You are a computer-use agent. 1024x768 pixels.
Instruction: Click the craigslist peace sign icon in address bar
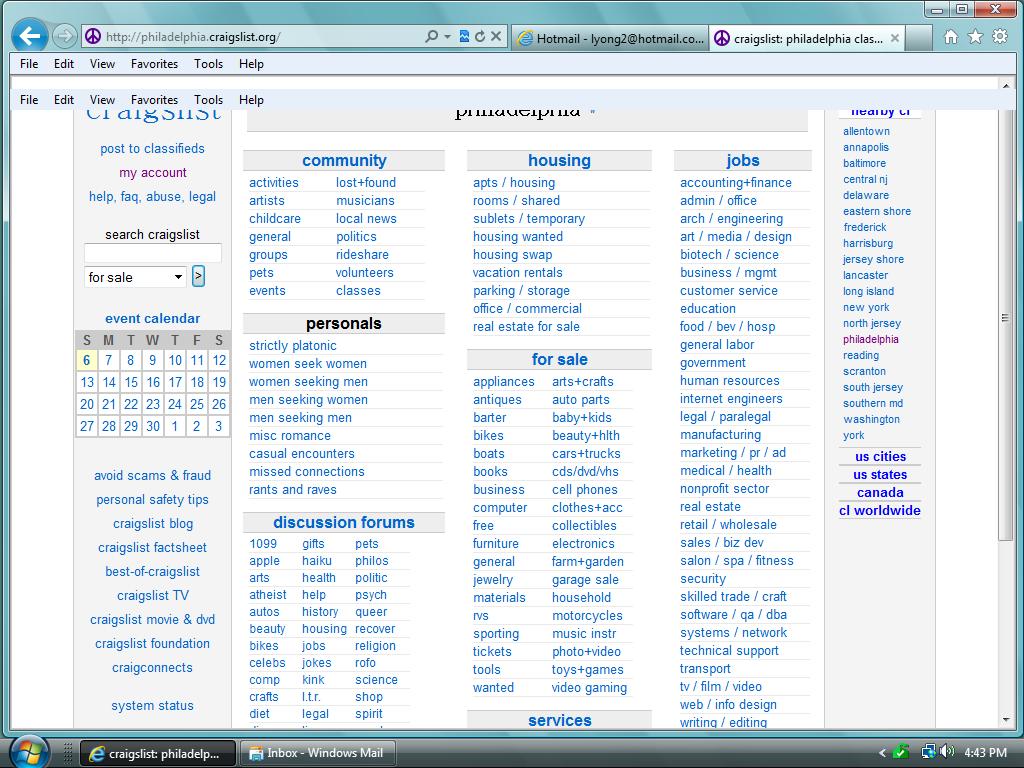93,37
